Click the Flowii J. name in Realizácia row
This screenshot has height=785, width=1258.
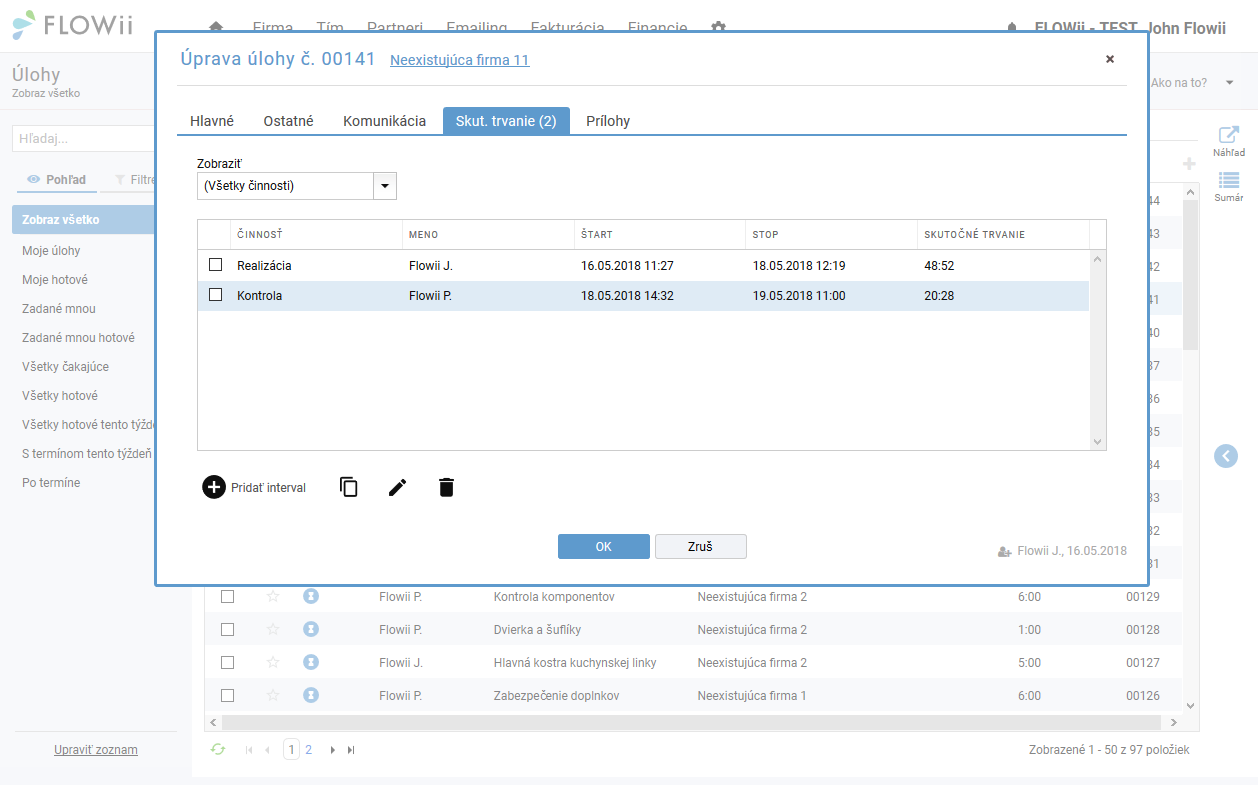pos(431,266)
